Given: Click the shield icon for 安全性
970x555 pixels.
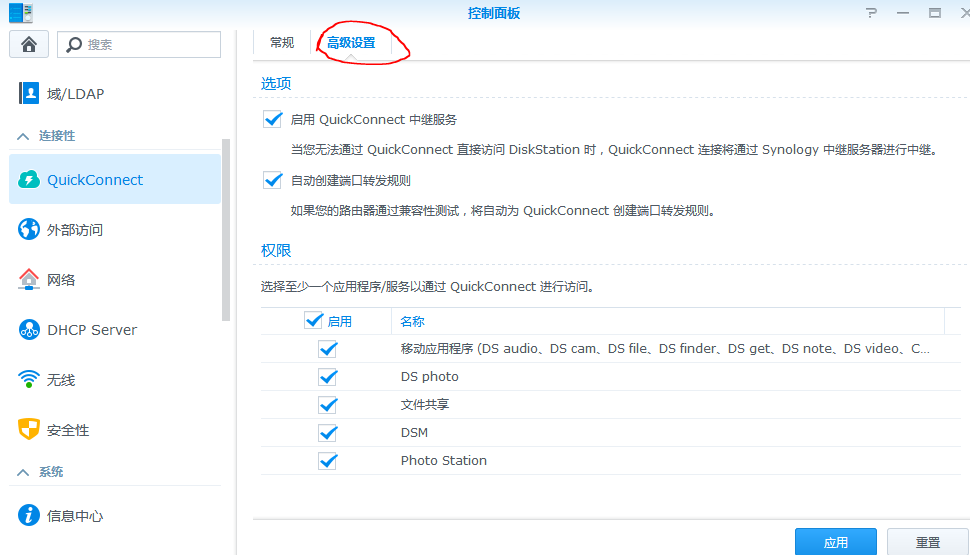Looking at the screenshot, I should point(28,429).
